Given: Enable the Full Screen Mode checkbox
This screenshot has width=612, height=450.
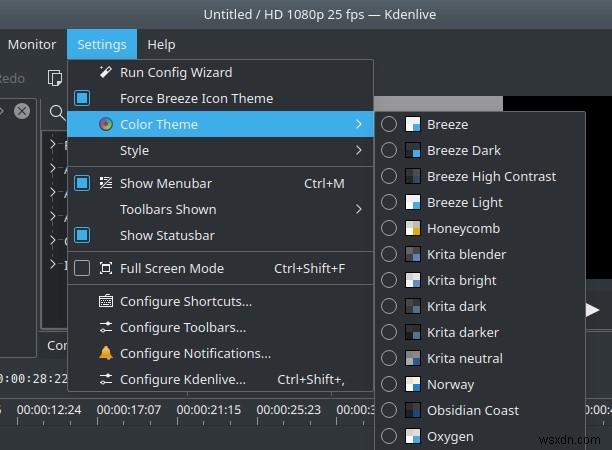Looking at the screenshot, I should click(82, 268).
